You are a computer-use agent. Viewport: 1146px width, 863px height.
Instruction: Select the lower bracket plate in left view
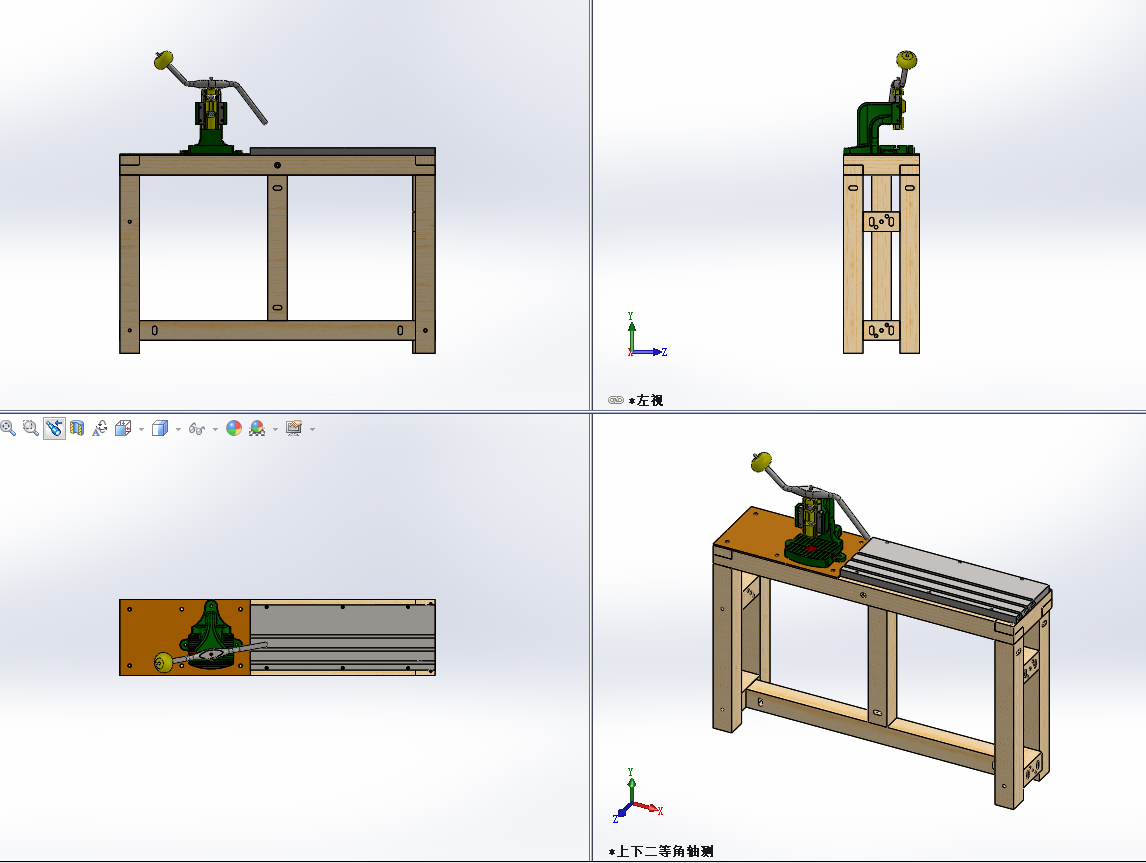(x=881, y=330)
